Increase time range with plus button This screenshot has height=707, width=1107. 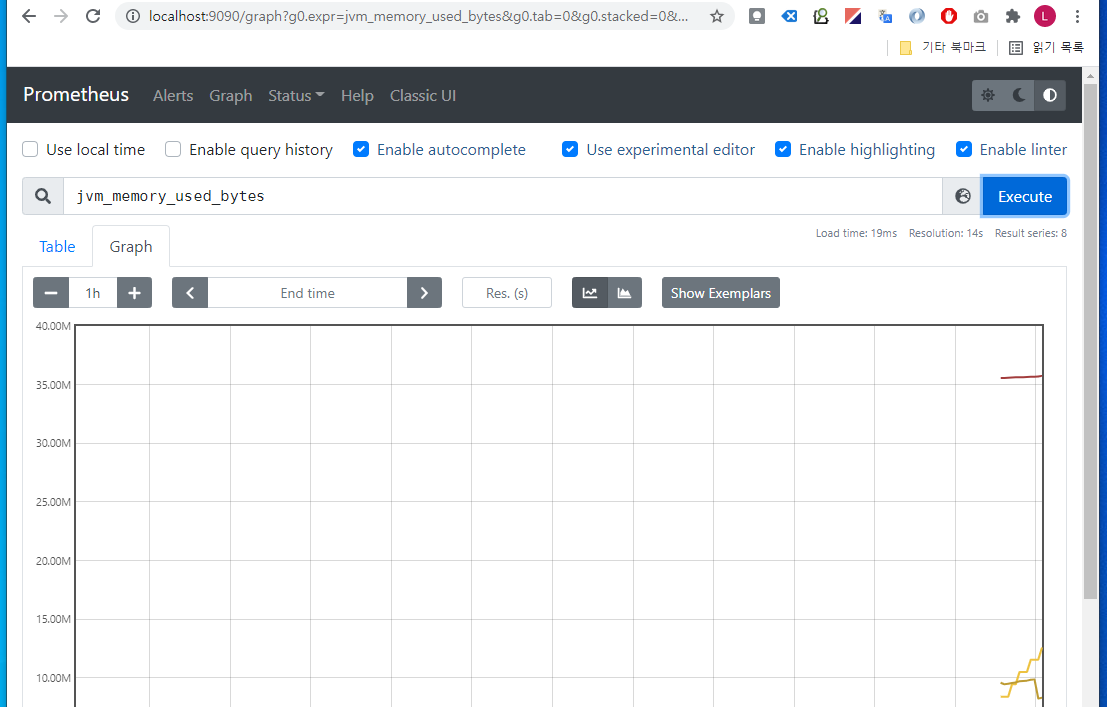click(134, 293)
